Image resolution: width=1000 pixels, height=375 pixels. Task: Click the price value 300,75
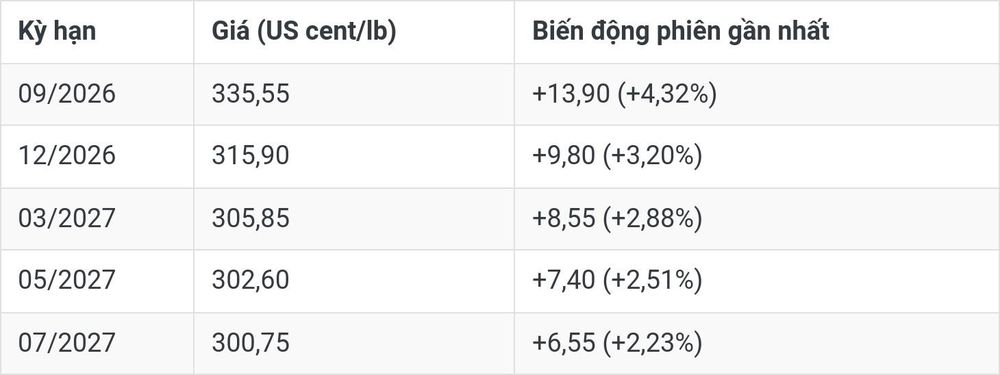(251, 342)
